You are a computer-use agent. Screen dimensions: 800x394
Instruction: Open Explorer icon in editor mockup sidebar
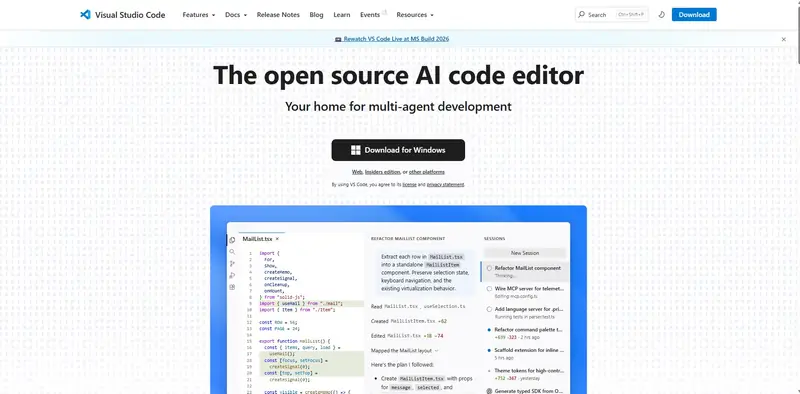232,240
